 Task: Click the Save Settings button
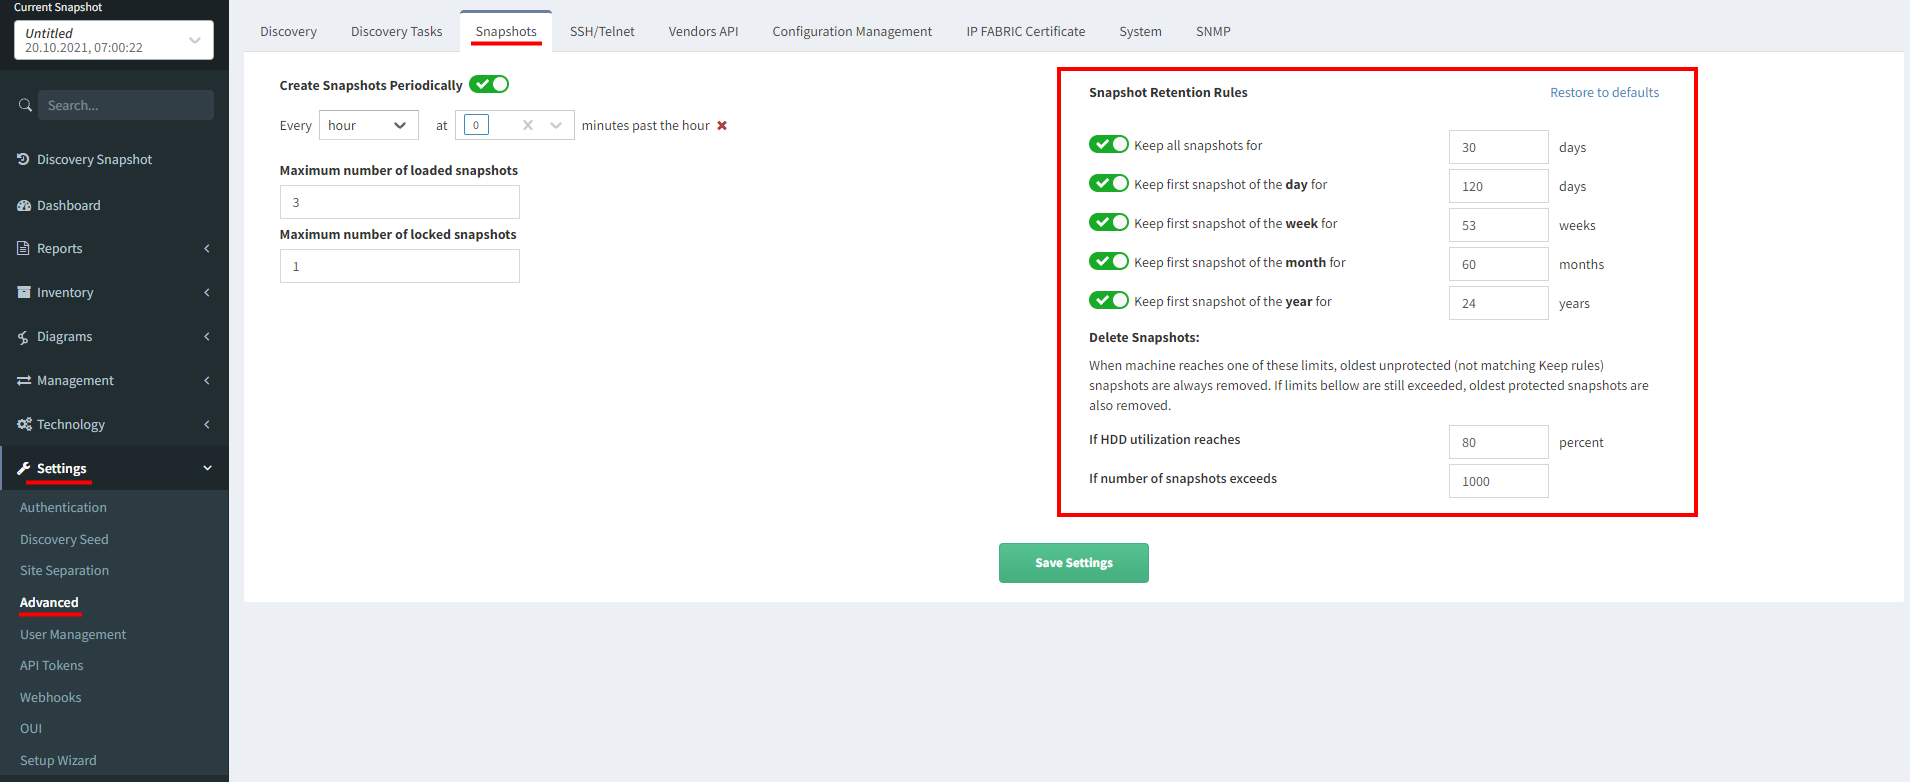click(1074, 563)
